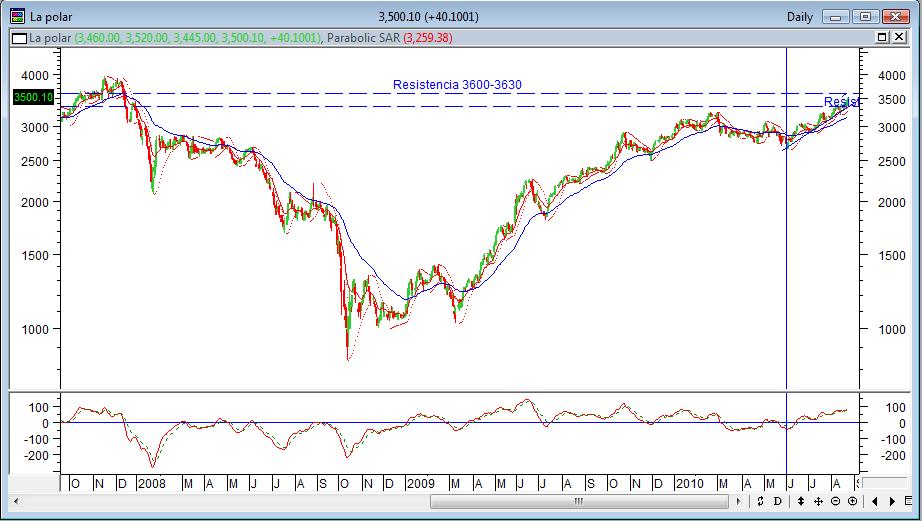
Task: Click the 4000 label on left price axis
Action: pos(35,75)
